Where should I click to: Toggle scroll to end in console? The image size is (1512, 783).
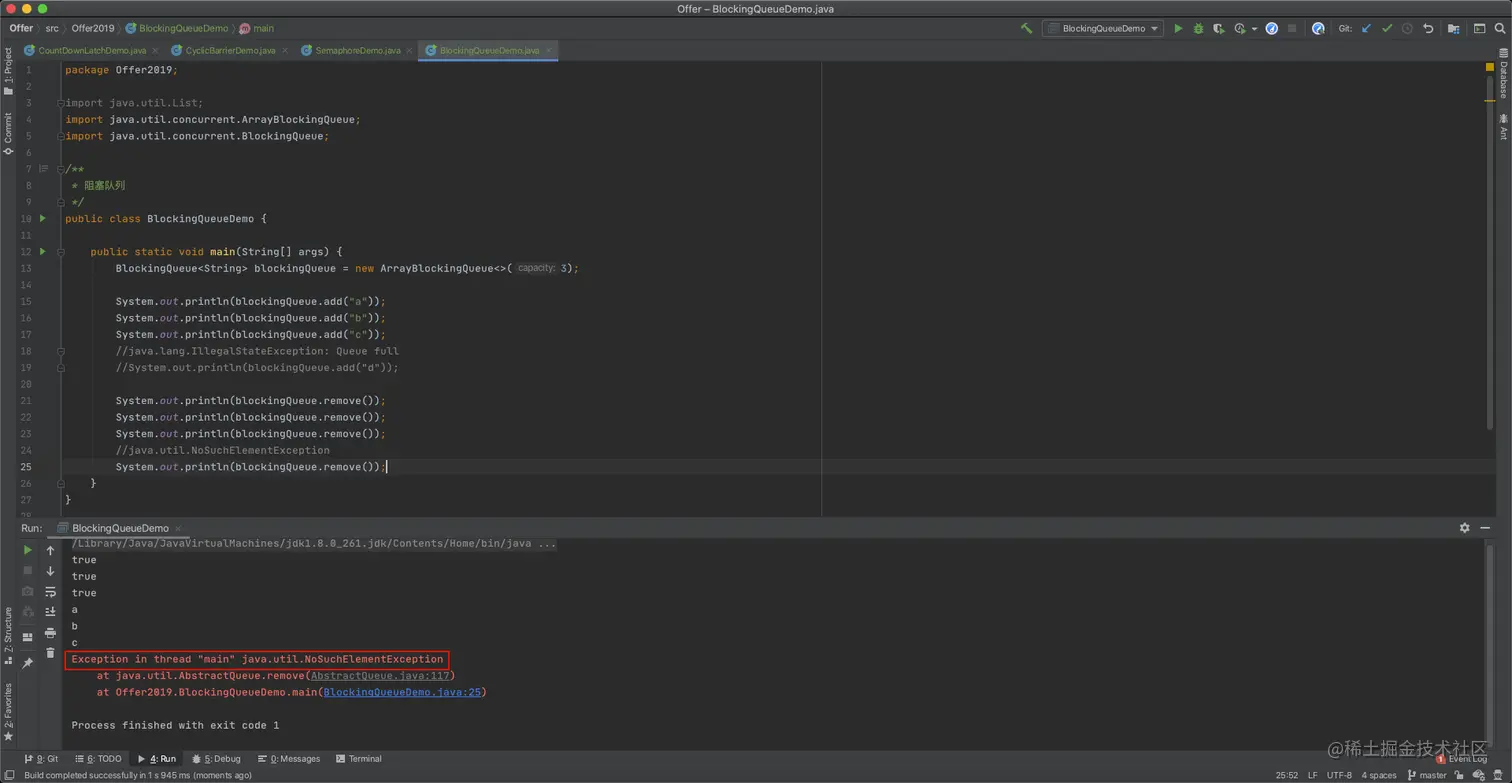50,612
